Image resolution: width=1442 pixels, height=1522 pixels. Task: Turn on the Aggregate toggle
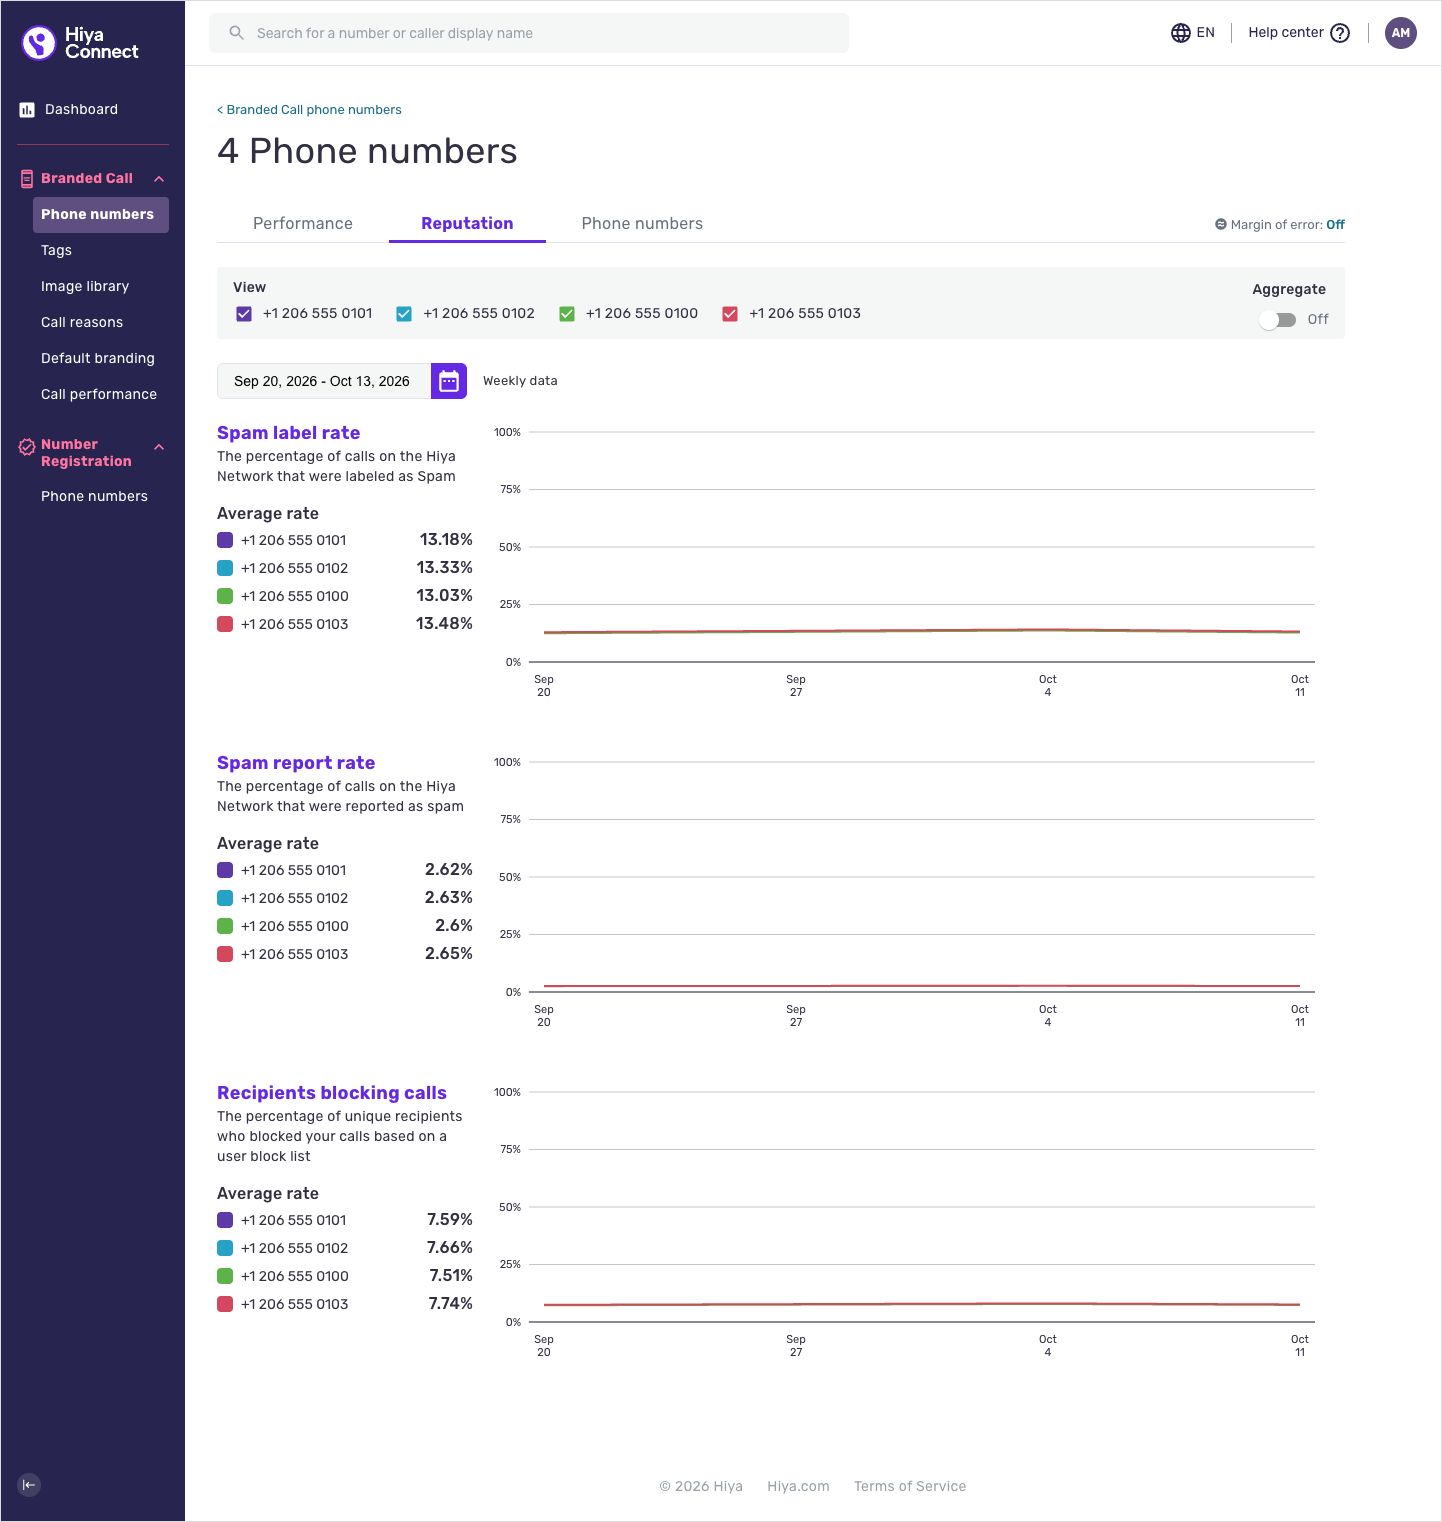coord(1278,320)
